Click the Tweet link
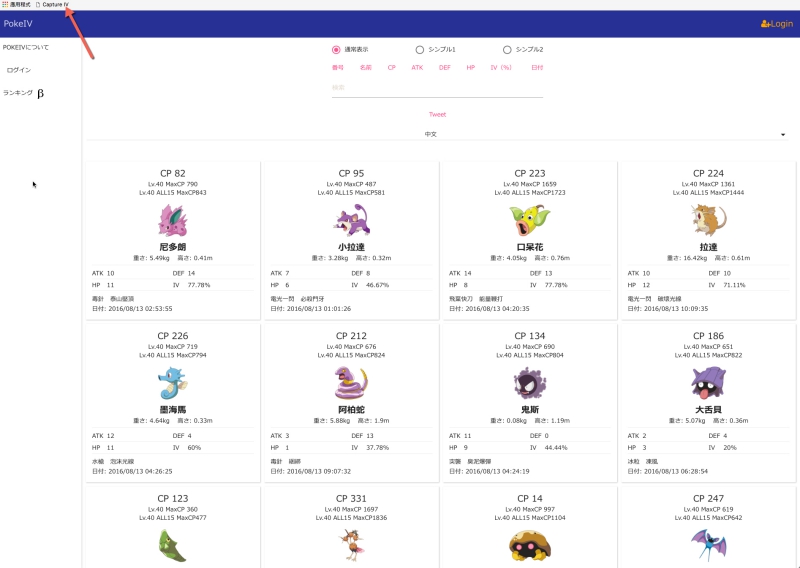800x568 pixels. (437, 114)
